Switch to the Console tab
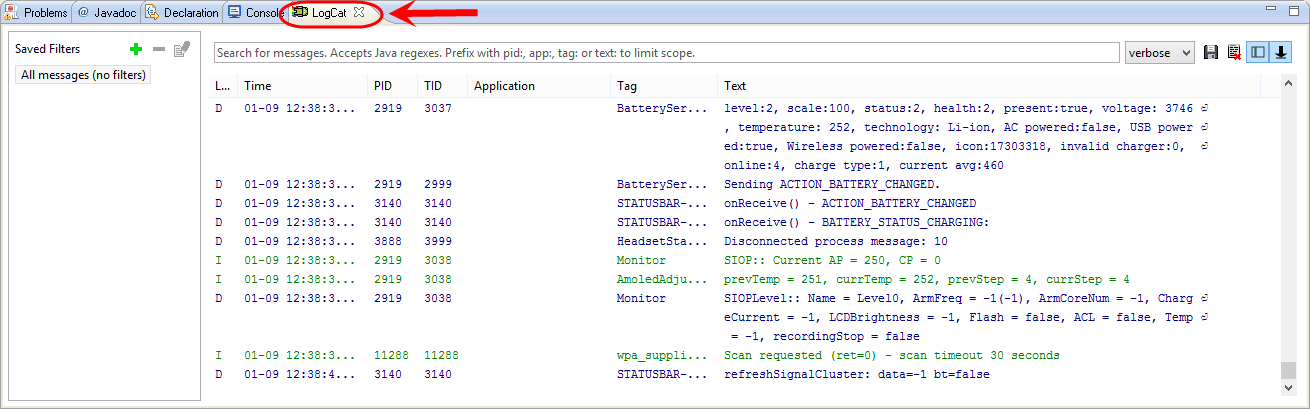1310x409 pixels. (255, 13)
